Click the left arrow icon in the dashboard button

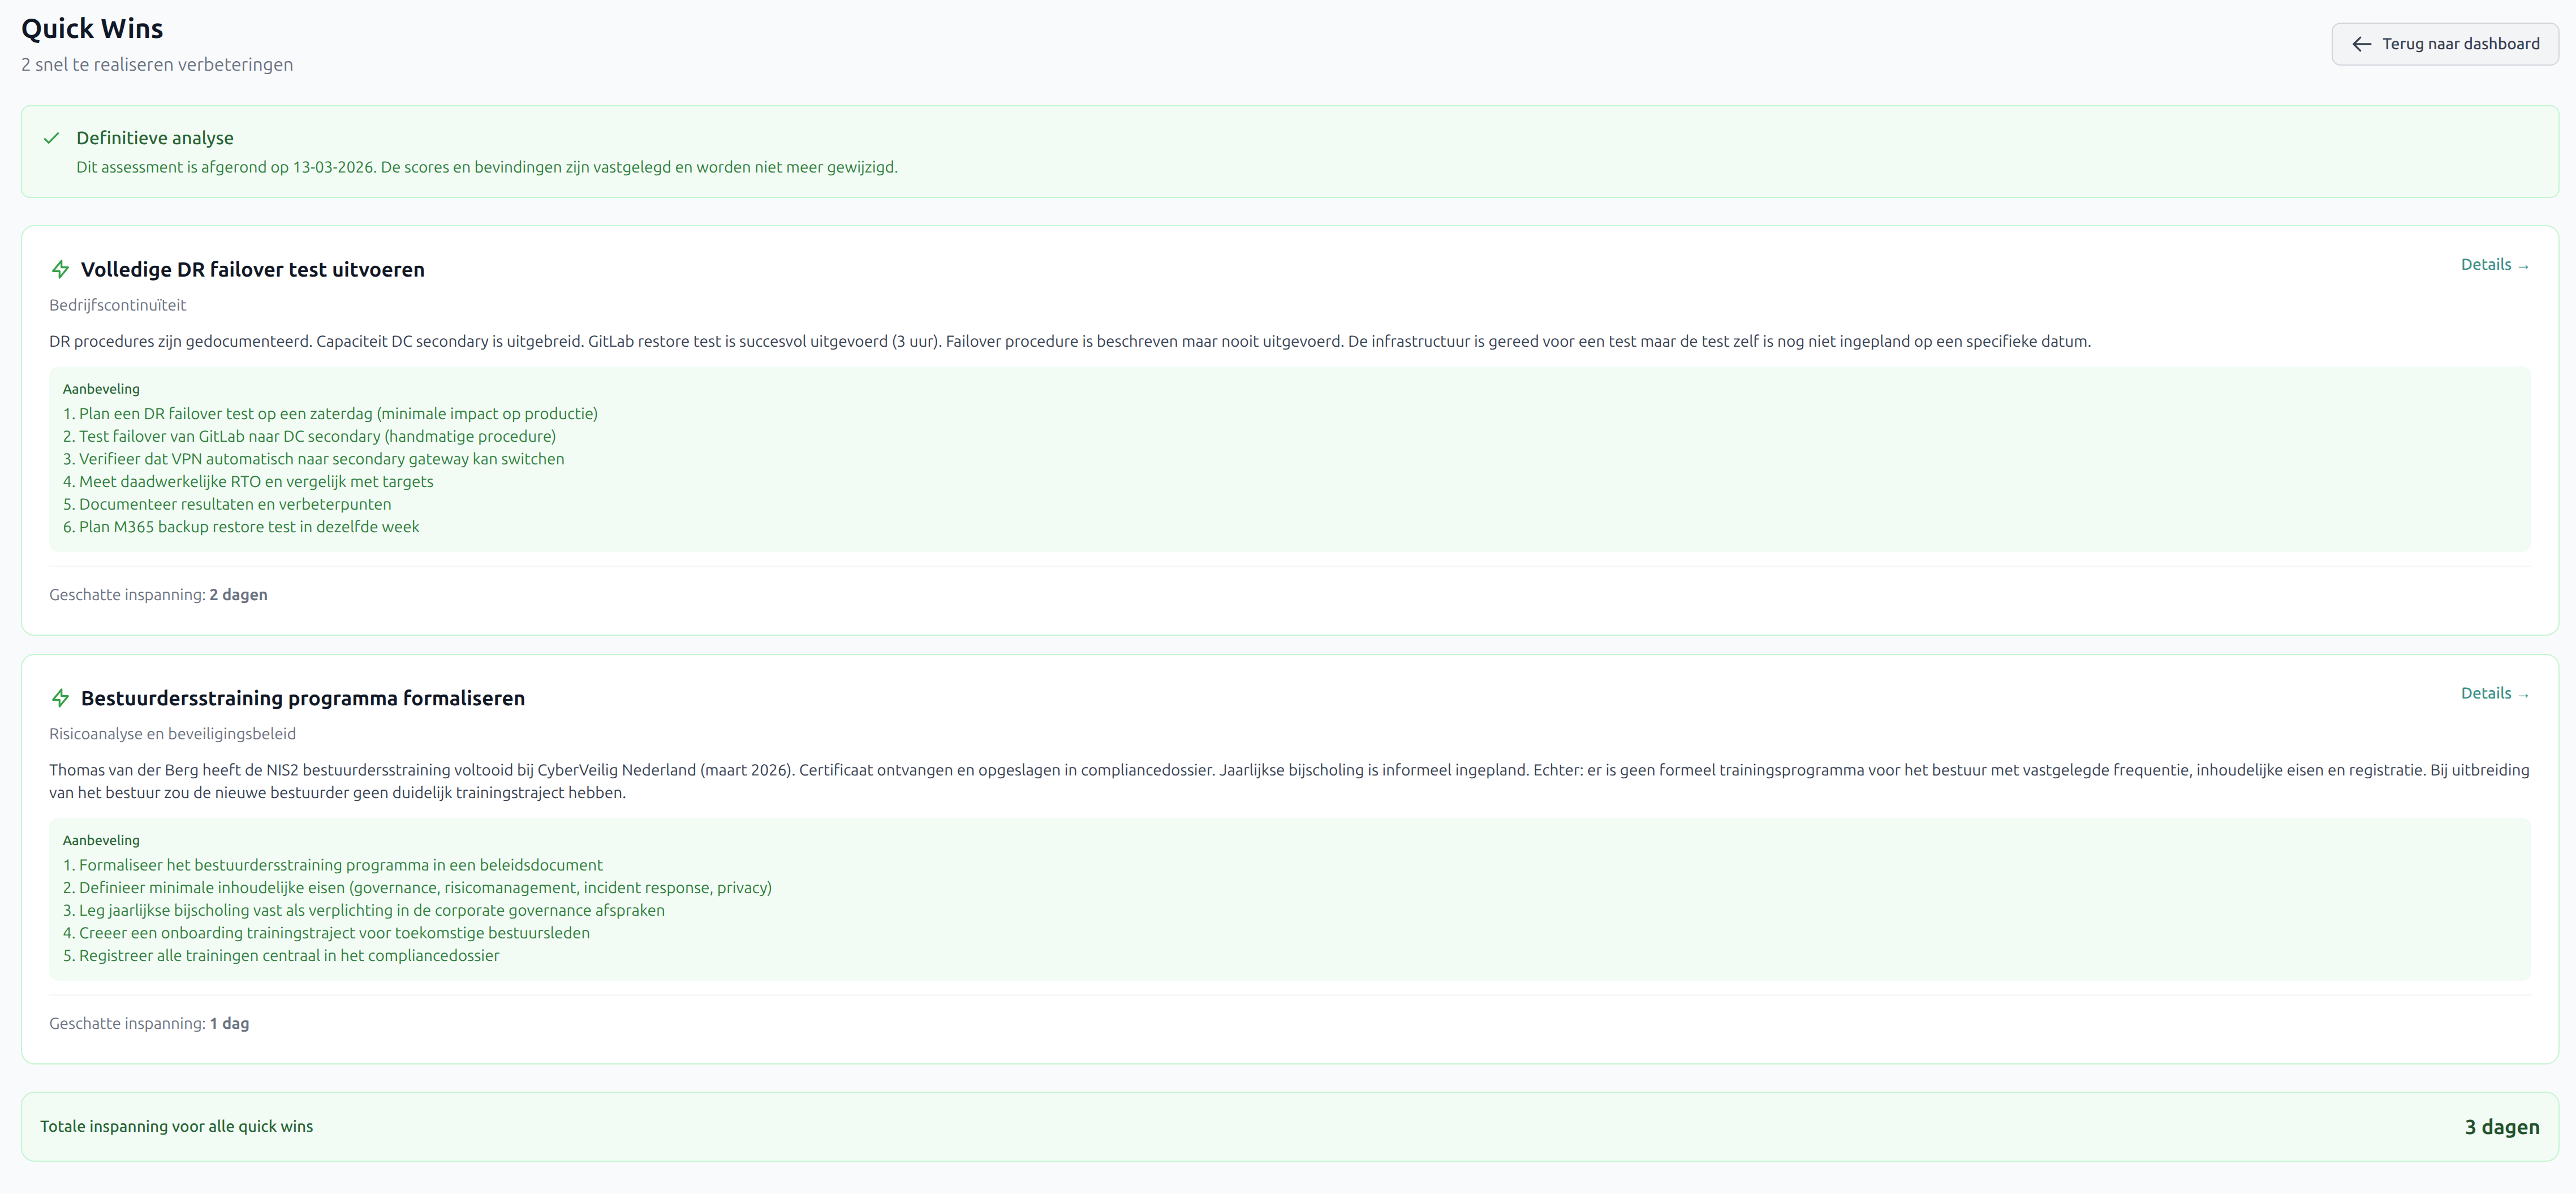tap(2361, 44)
